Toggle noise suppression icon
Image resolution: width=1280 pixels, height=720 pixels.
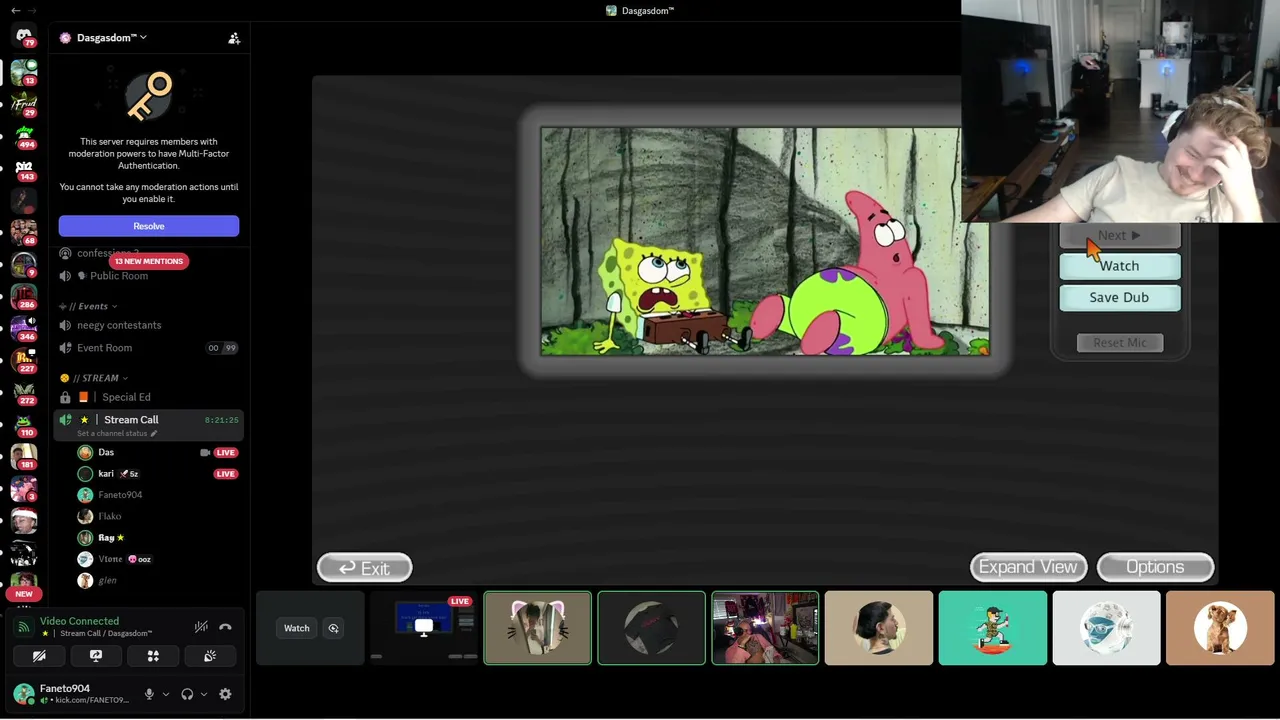[201, 627]
